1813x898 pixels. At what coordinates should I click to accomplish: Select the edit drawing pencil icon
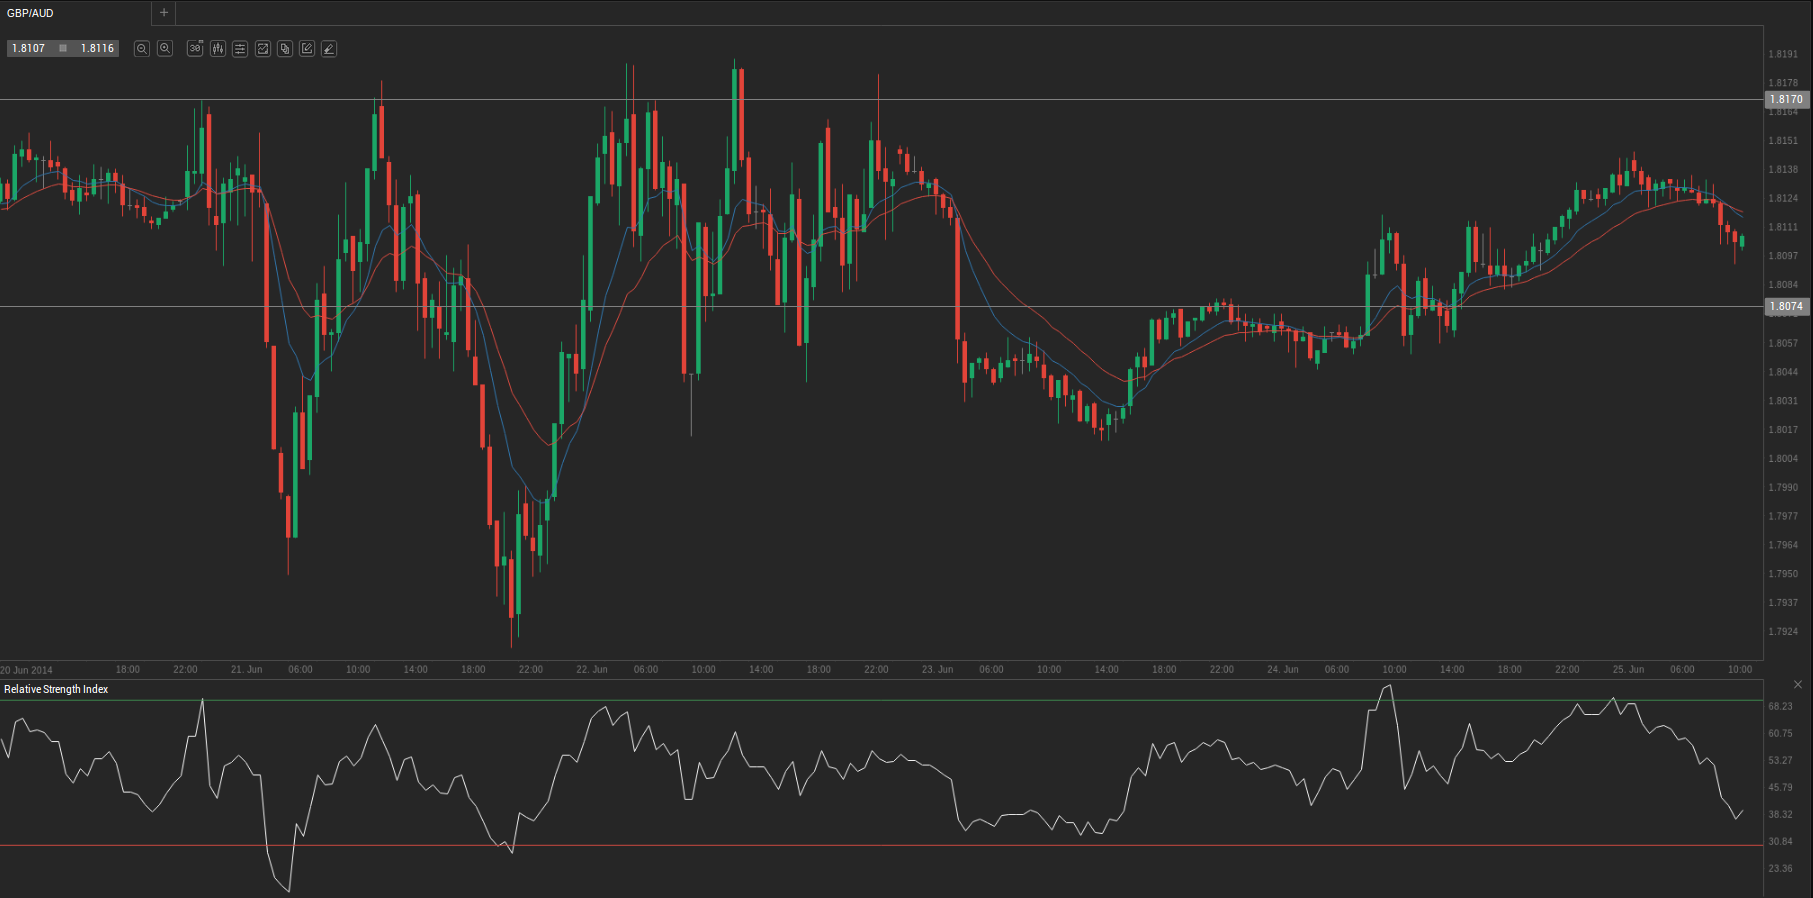click(307, 48)
